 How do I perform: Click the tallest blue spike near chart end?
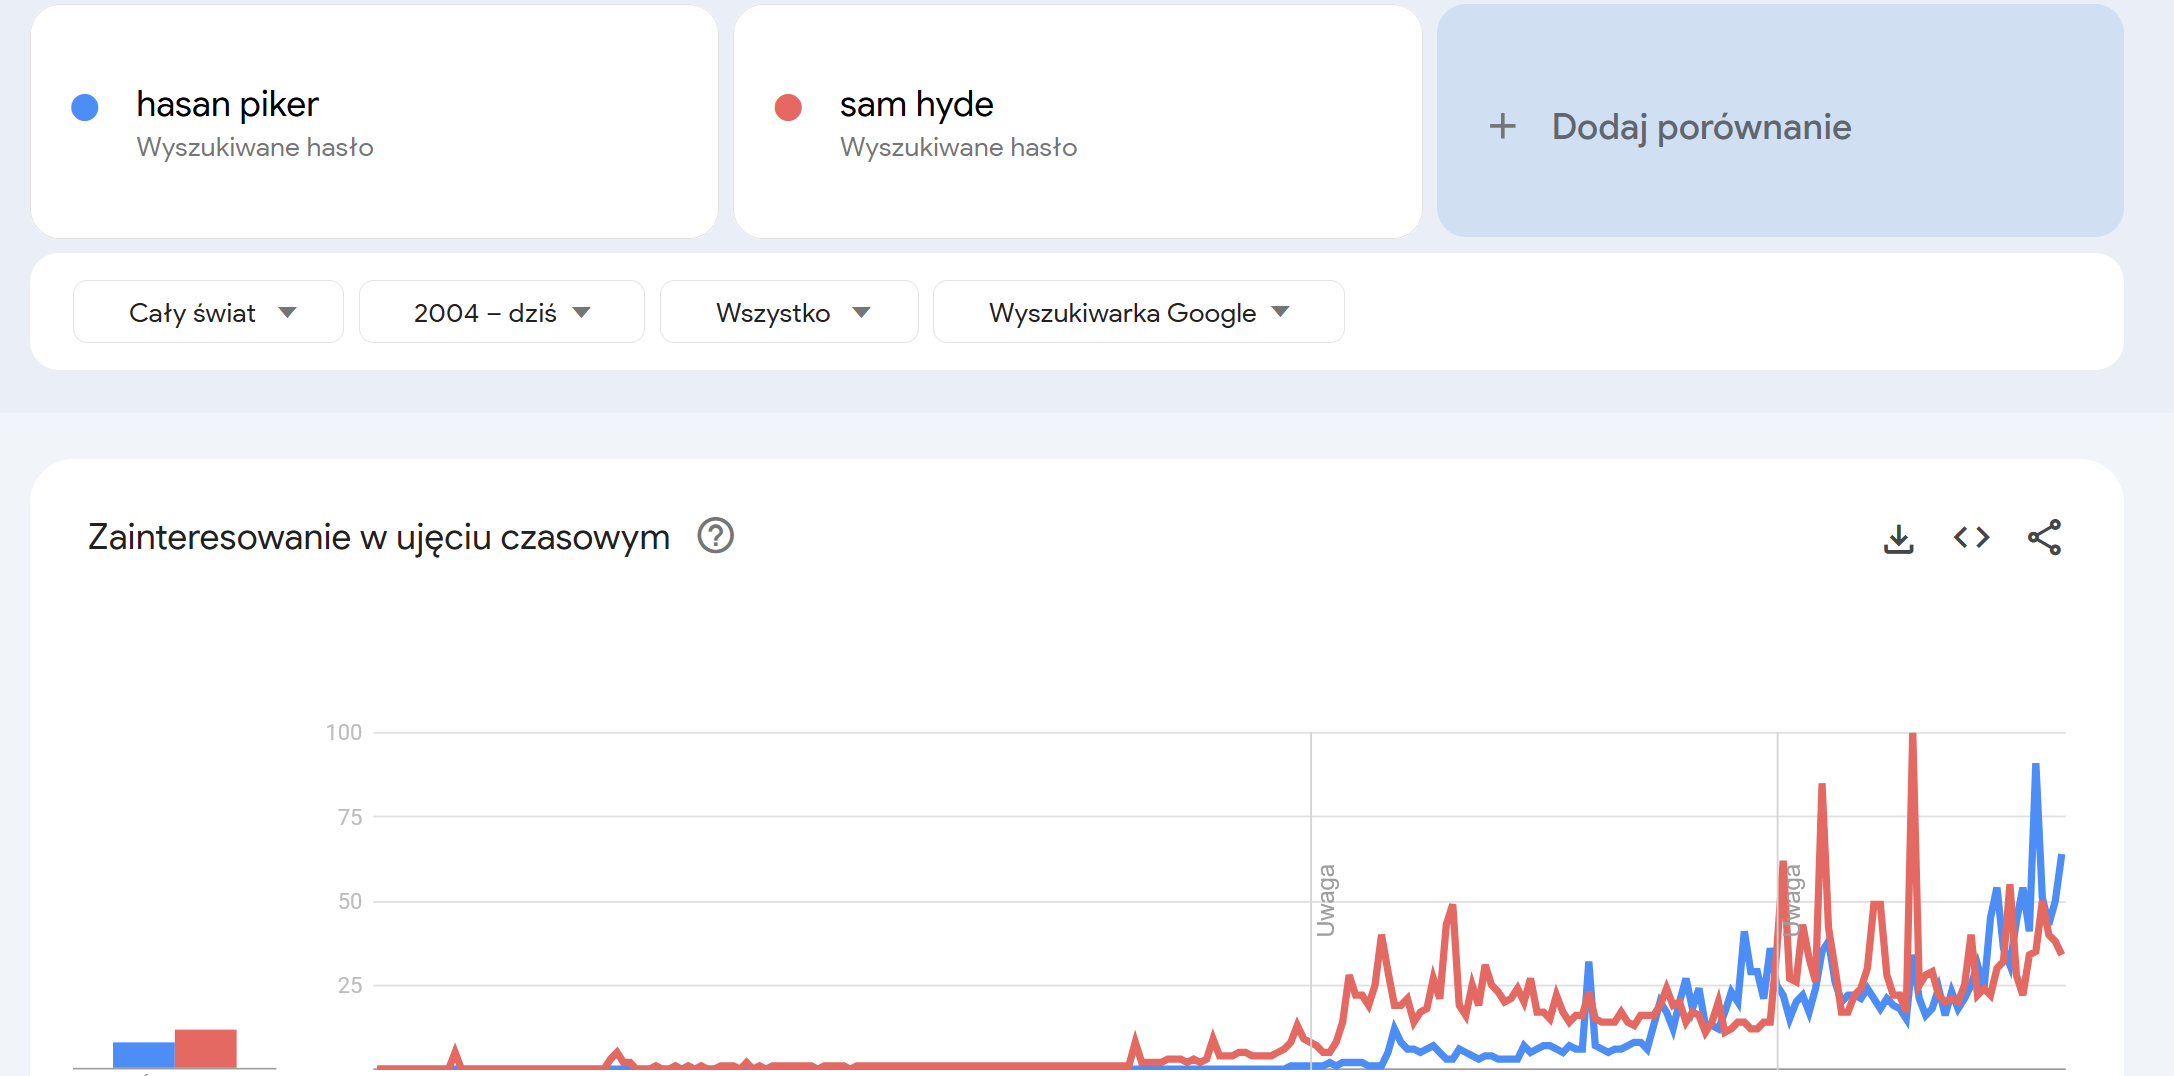coord(2035,768)
